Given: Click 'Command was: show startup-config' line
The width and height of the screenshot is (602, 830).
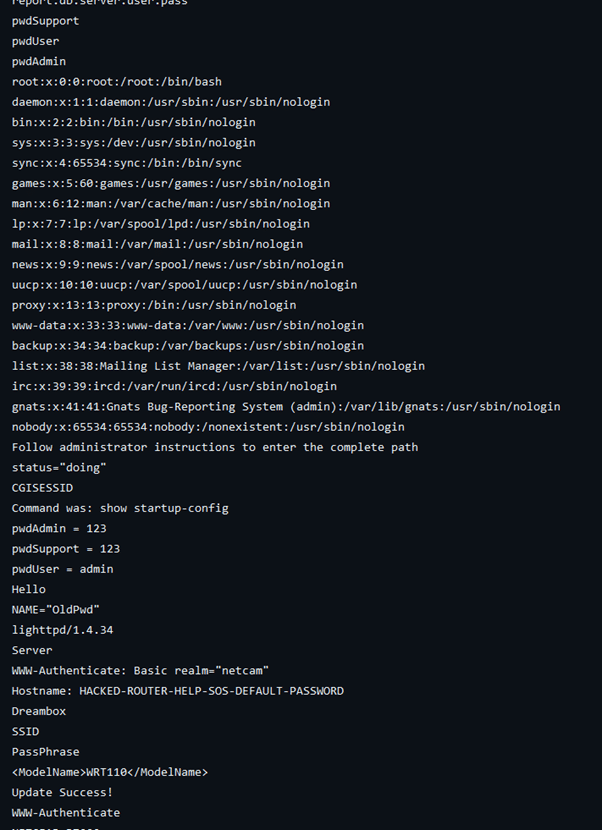Looking at the screenshot, I should point(120,508).
